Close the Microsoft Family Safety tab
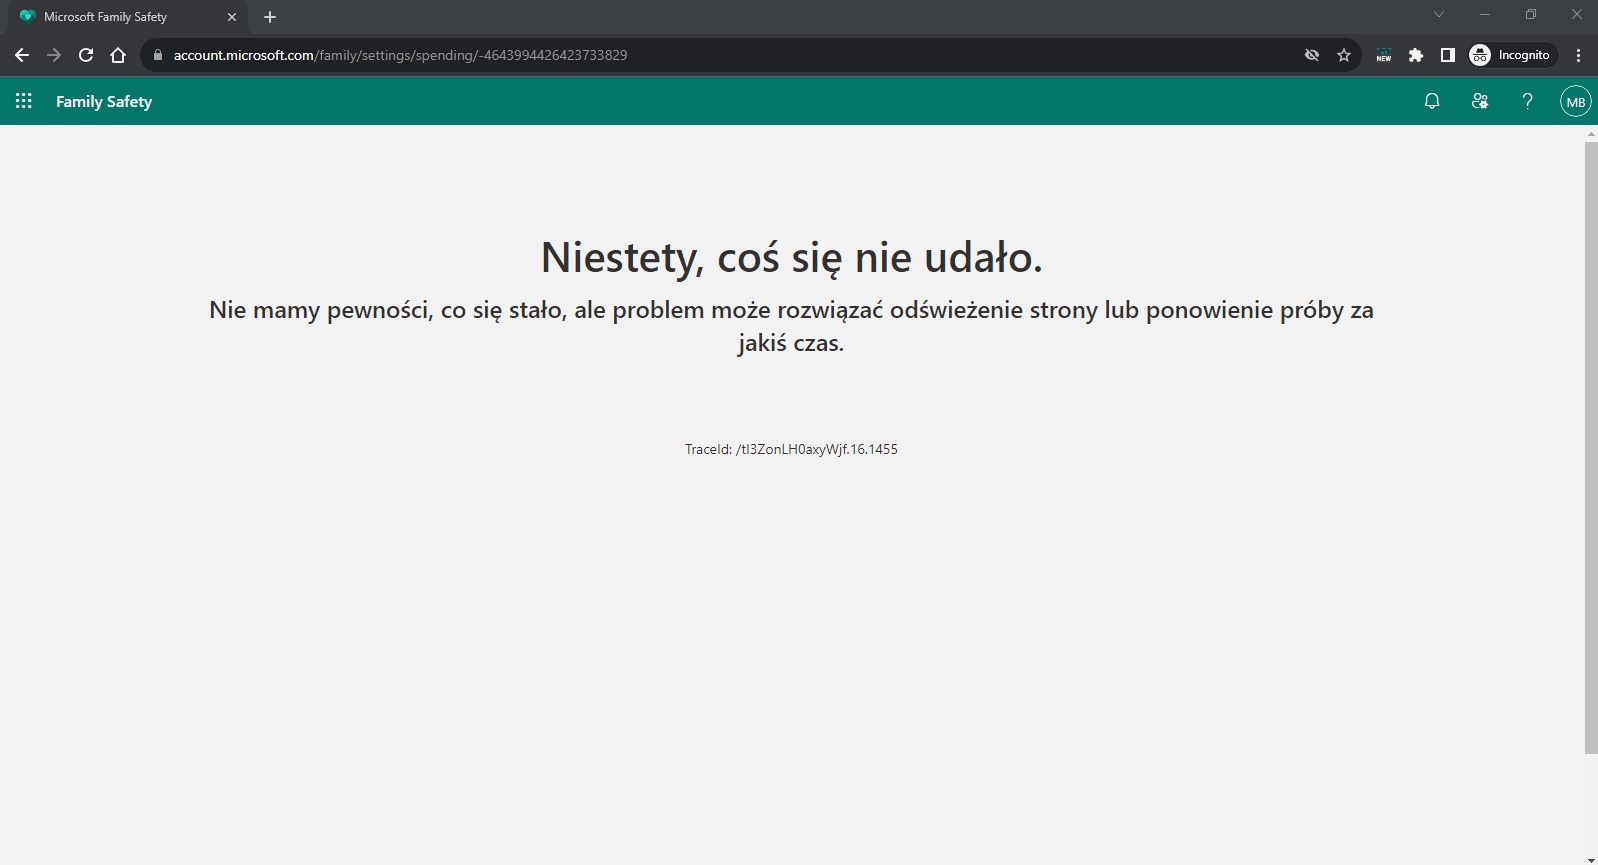Image resolution: width=1598 pixels, height=865 pixels. [232, 17]
